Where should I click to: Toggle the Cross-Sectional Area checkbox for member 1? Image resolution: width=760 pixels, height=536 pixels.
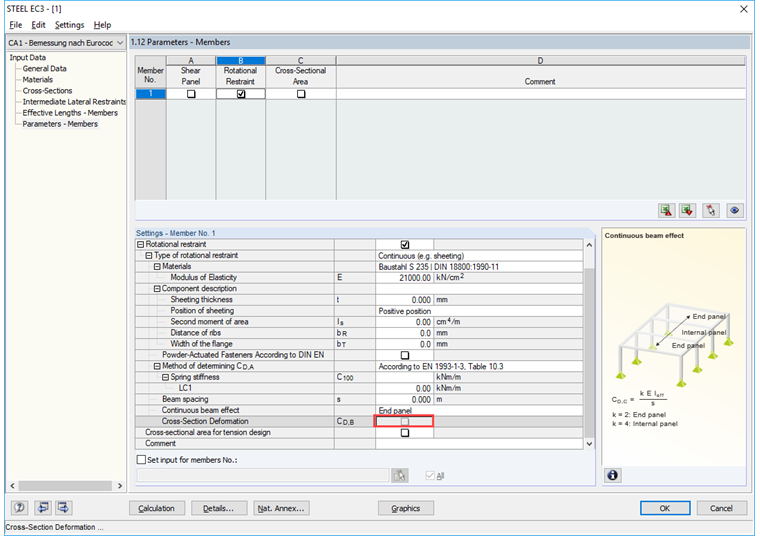[301, 94]
